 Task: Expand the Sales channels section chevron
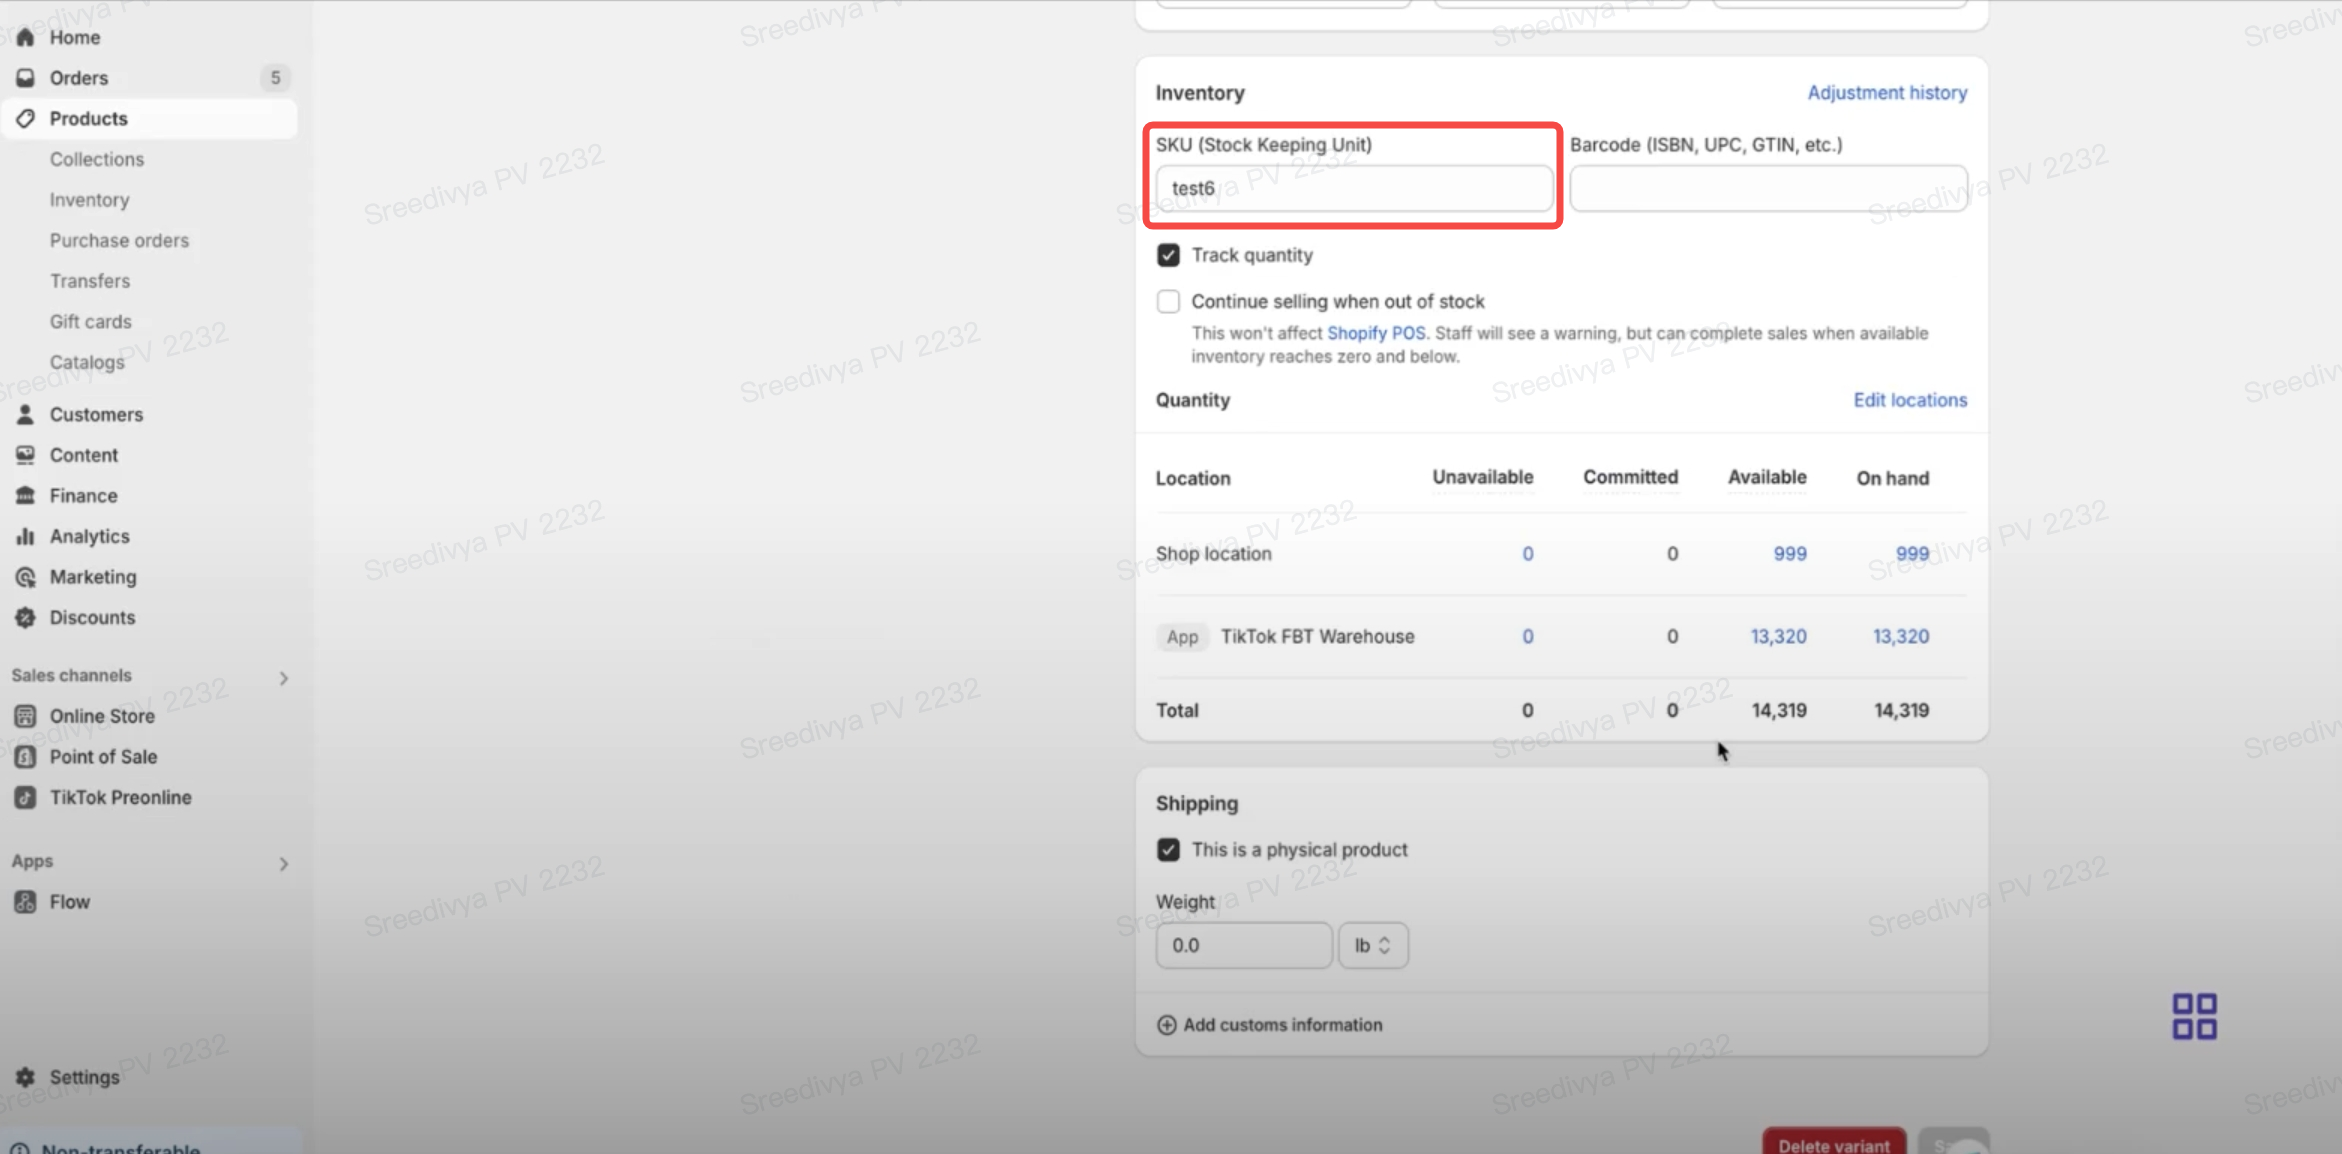[x=284, y=678]
